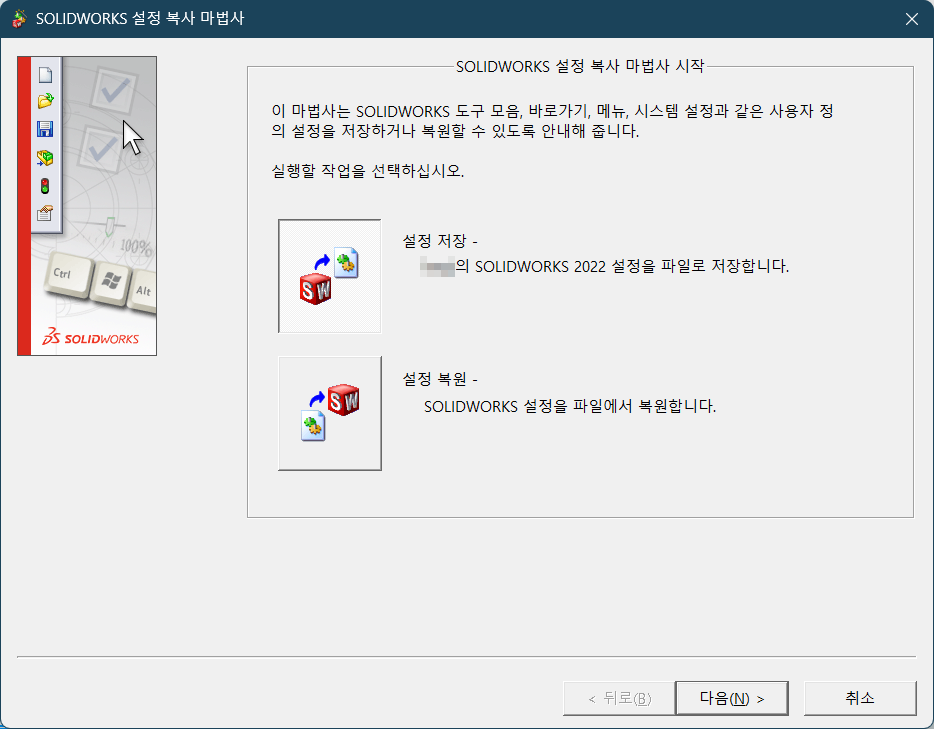Click 'SOLIDWORKS 2022 설정을 파일로 저장합니다.' text
The image size is (934, 729).
pyautogui.click(x=632, y=266)
